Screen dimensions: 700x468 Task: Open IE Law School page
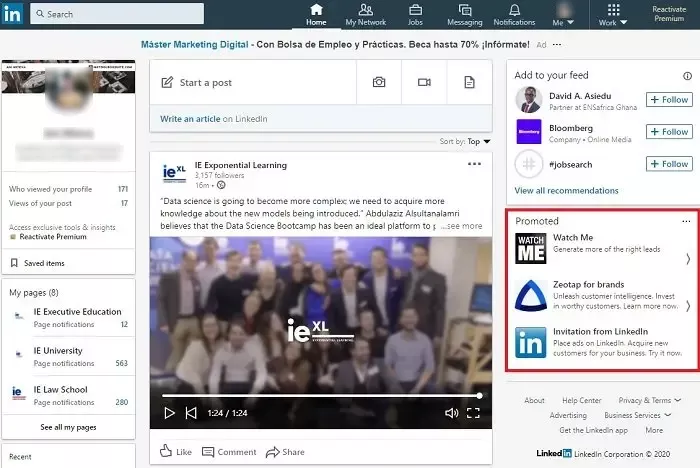point(60,389)
